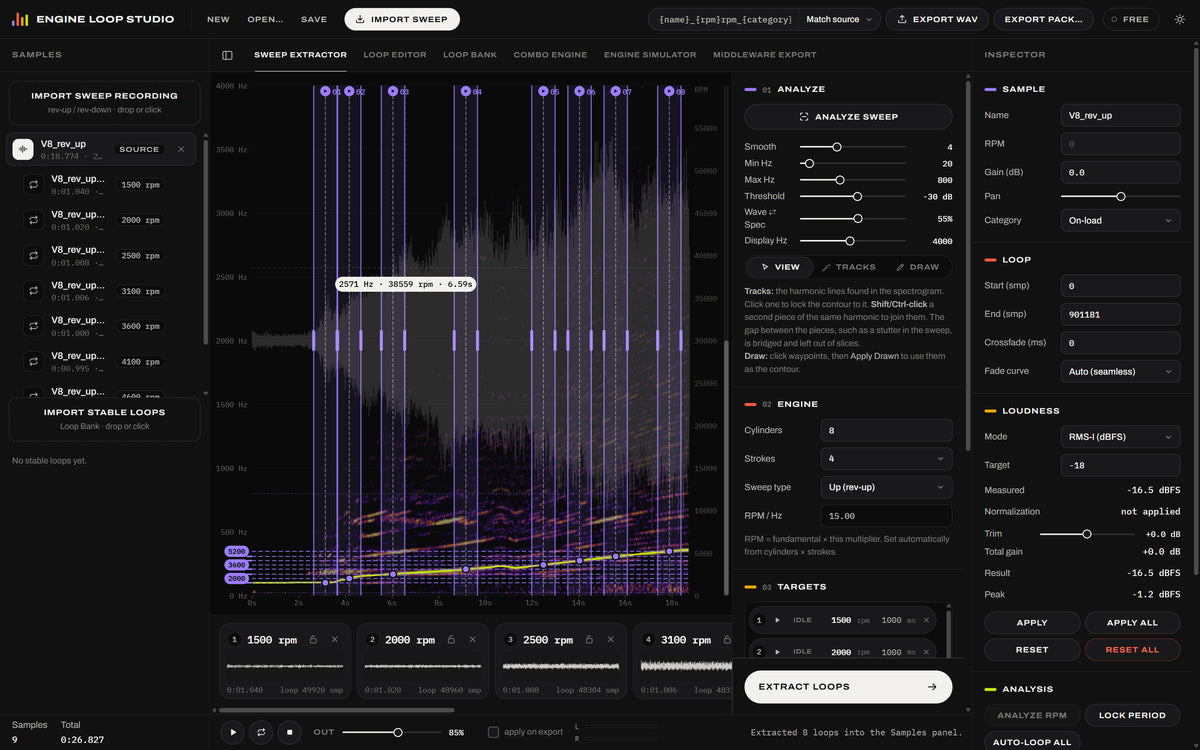This screenshot has height=750, width=1200.
Task: Open the Loudness Mode RMS-I dropdown
Action: pos(1120,436)
